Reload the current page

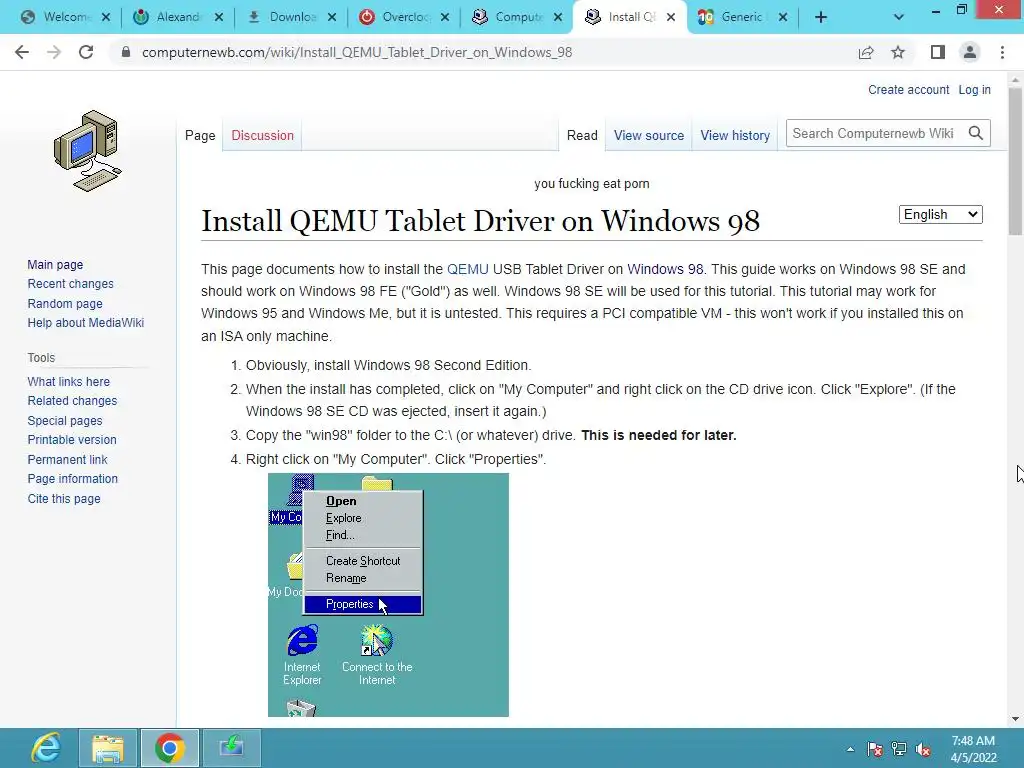point(86,52)
